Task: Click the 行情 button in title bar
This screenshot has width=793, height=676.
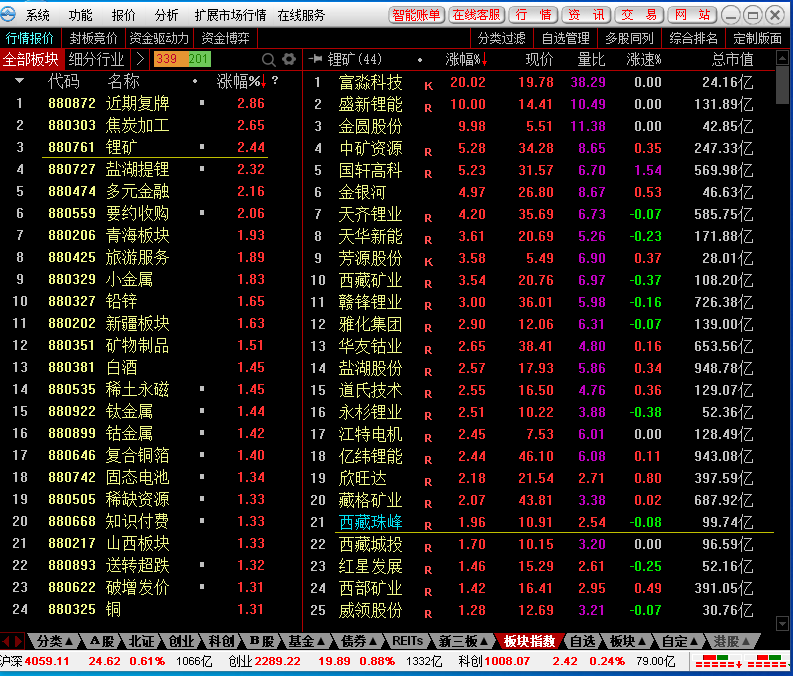Action: [534, 15]
